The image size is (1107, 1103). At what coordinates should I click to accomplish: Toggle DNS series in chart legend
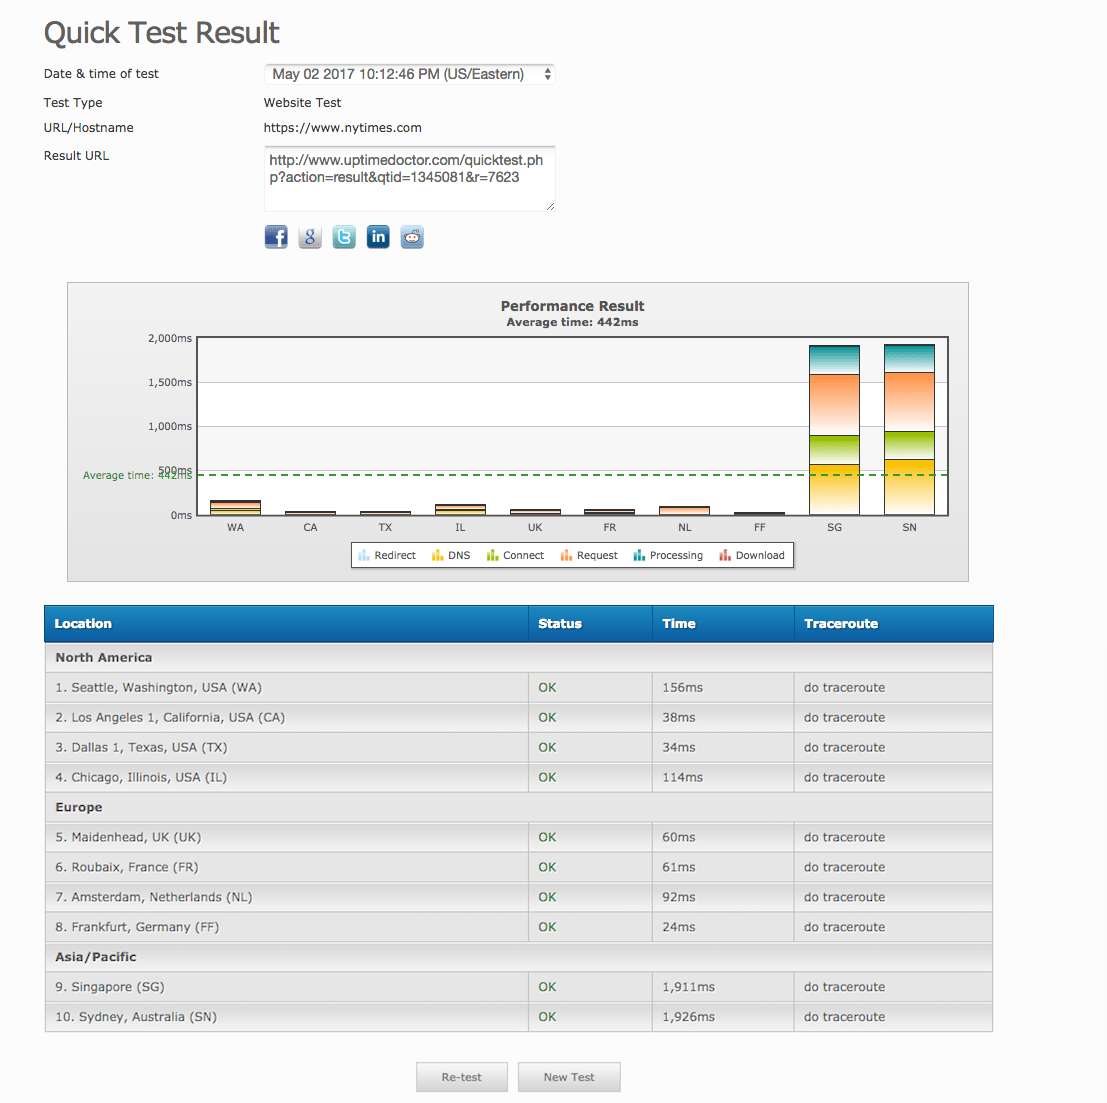click(x=451, y=556)
